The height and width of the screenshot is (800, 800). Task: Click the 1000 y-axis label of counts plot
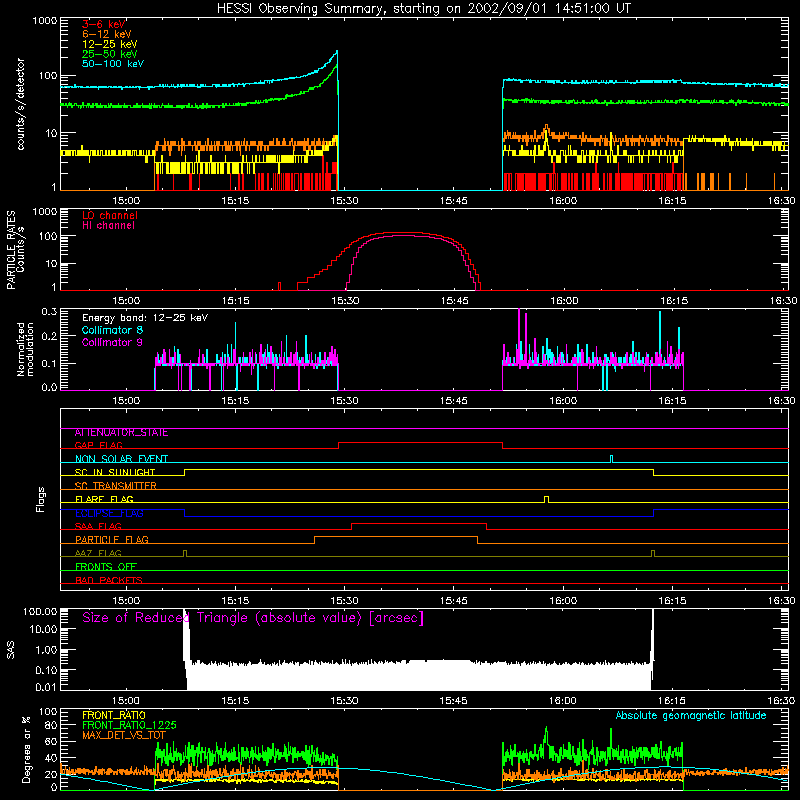pos(44,21)
